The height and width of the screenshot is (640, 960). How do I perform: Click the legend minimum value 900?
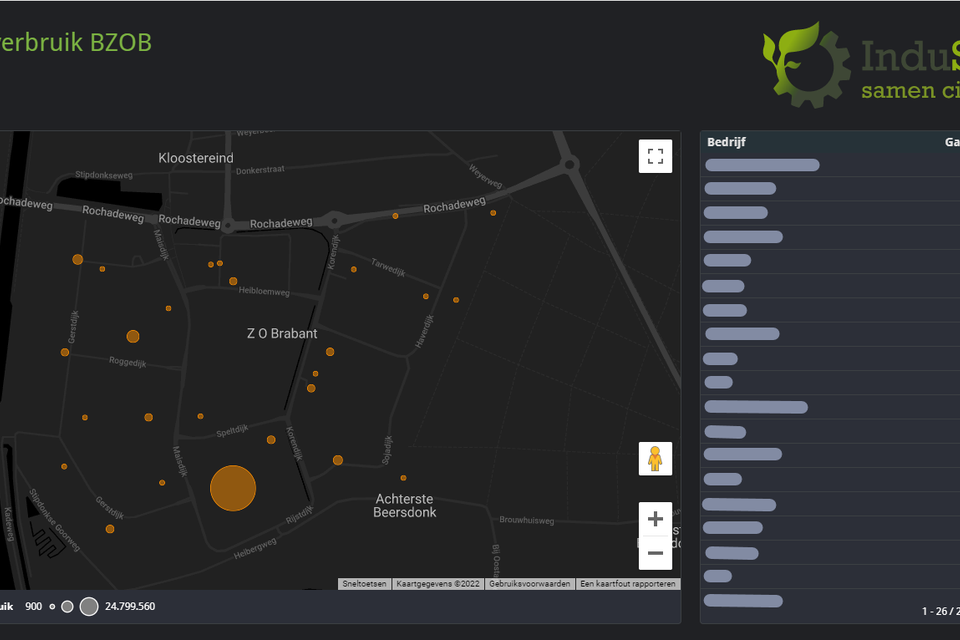coord(34,606)
